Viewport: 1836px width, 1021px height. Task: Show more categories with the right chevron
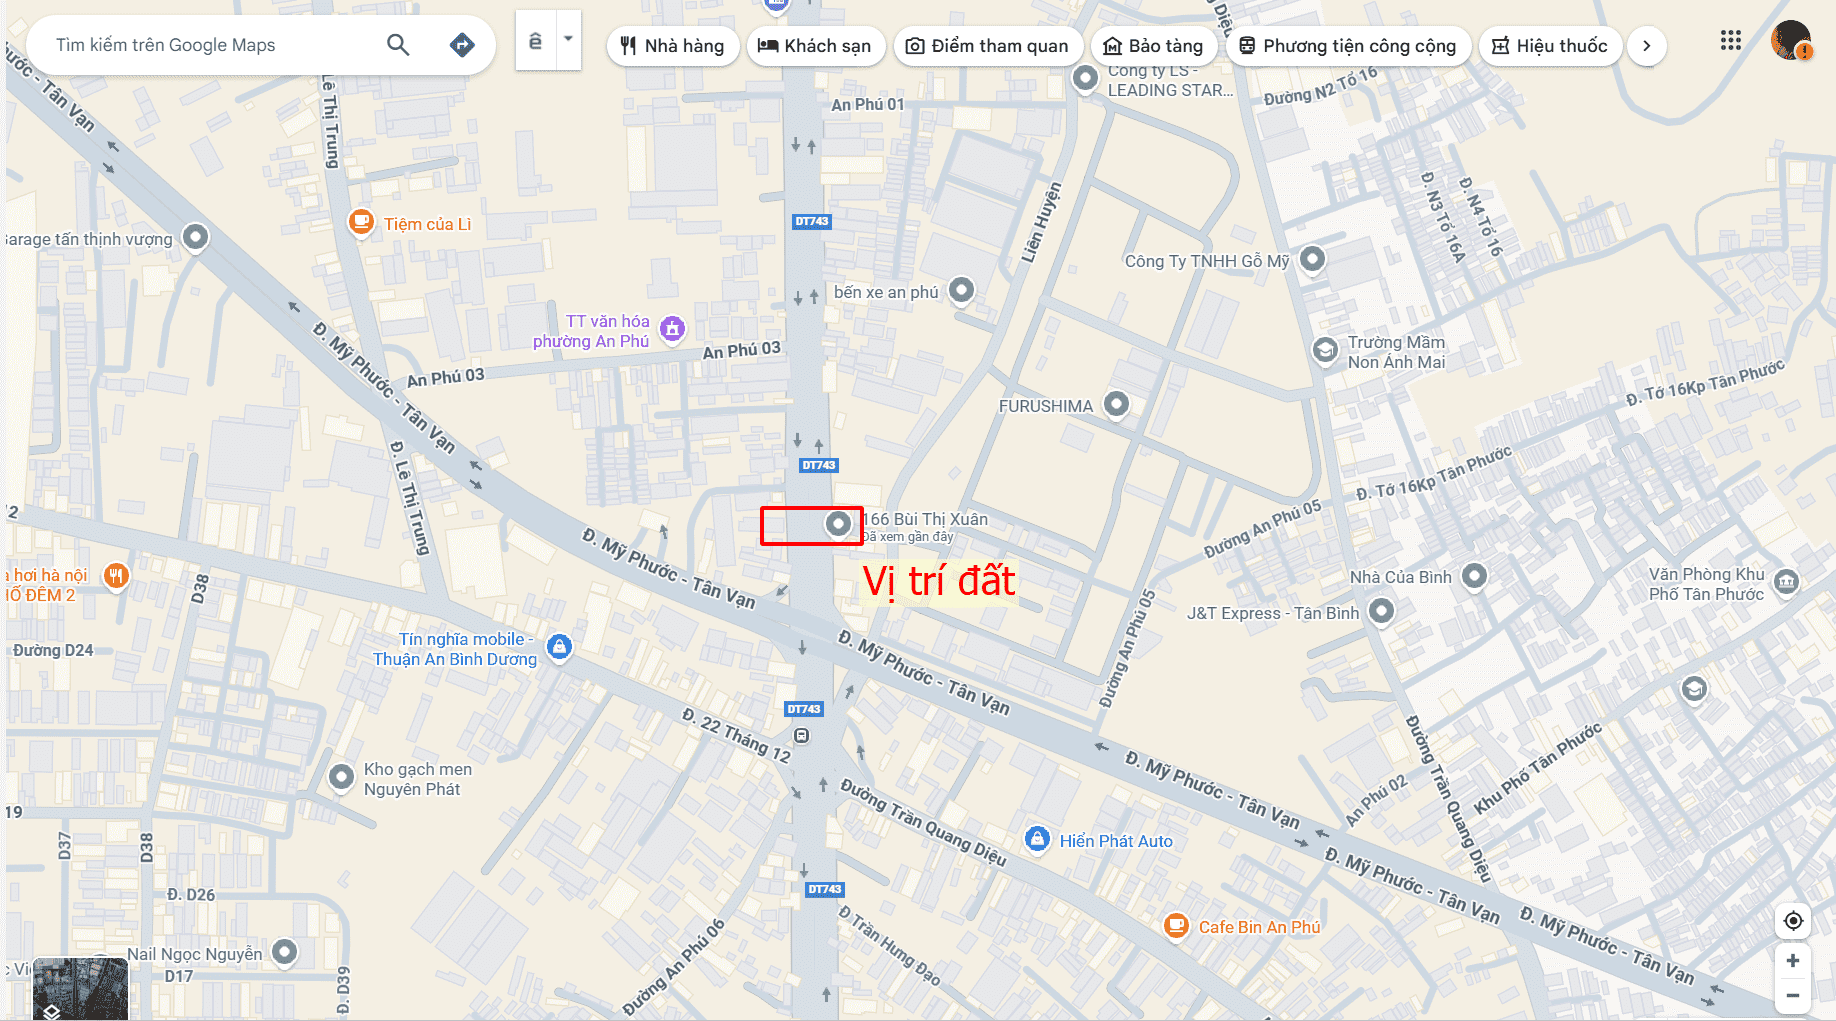coord(1646,46)
